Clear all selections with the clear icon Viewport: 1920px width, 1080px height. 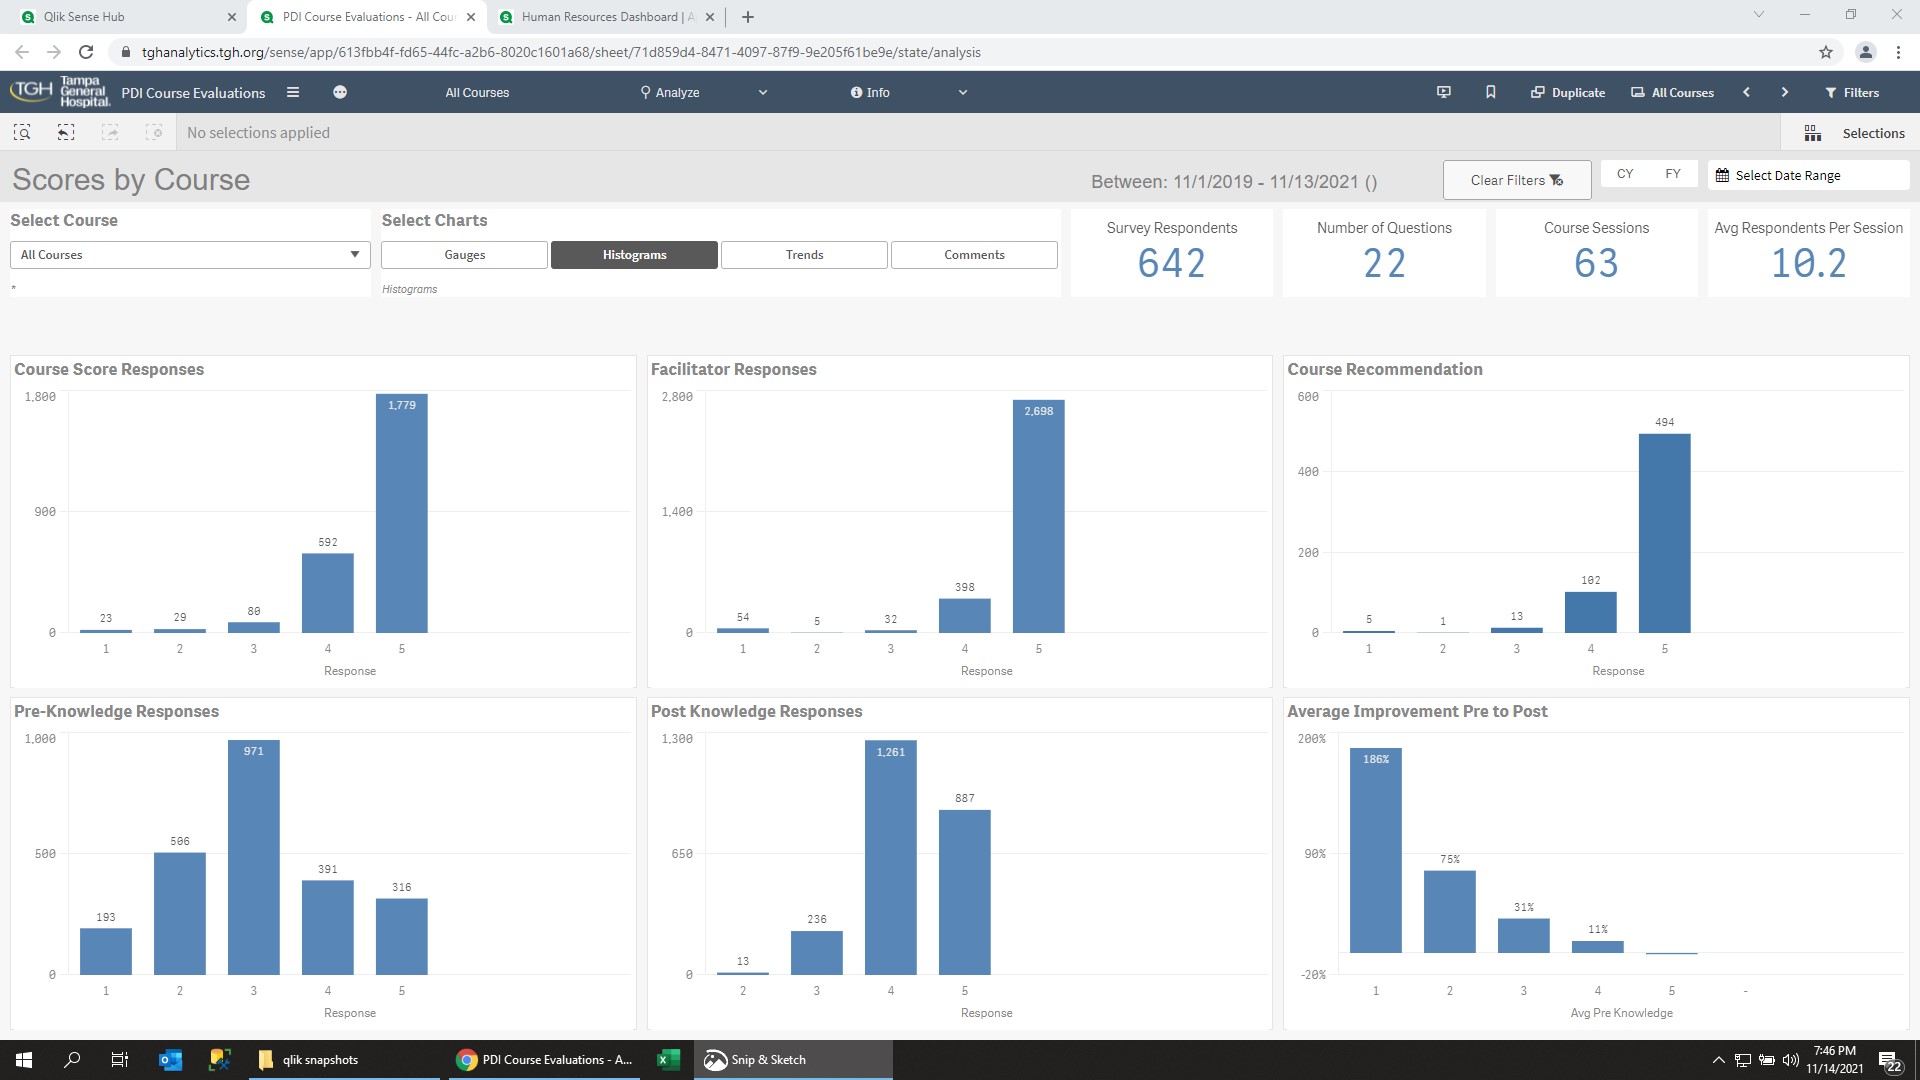155,132
